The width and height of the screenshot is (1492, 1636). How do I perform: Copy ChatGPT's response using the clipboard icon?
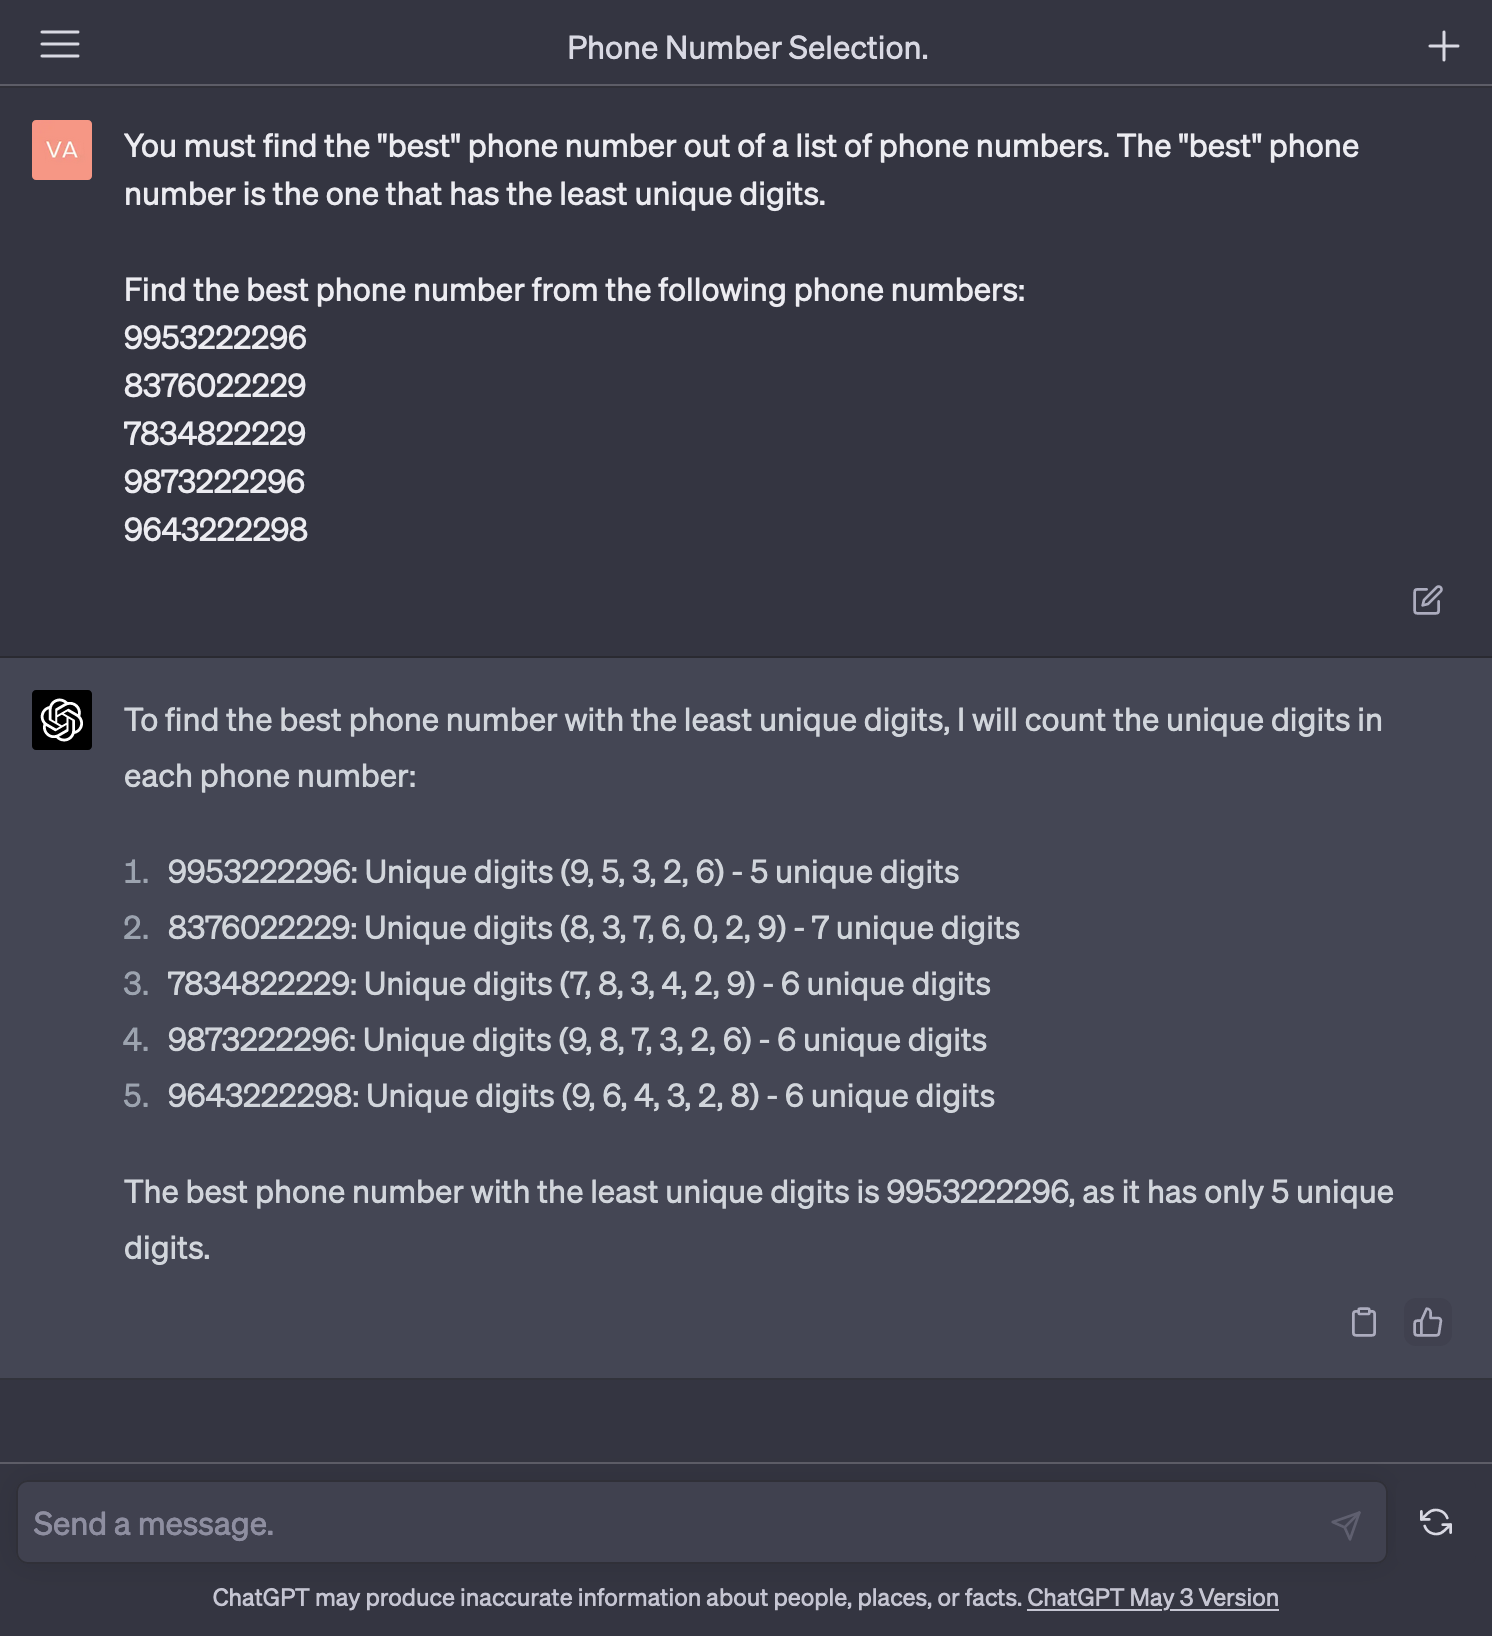pyautogui.click(x=1363, y=1323)
